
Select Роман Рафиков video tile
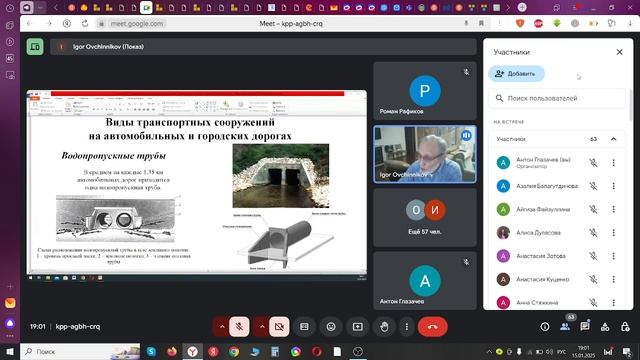(x=425, y=91)
